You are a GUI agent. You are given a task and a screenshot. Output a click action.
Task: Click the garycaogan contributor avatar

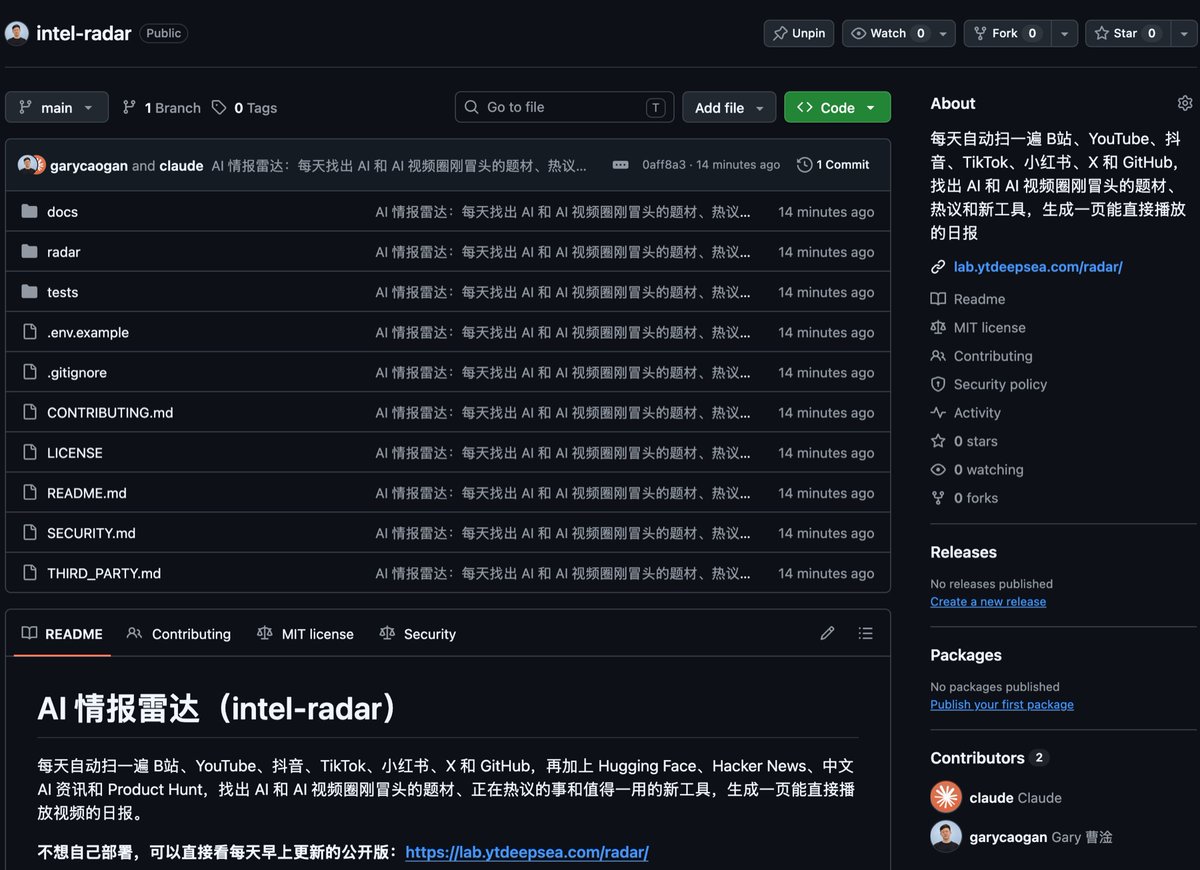pyautogui.click(x=946, y=837)
